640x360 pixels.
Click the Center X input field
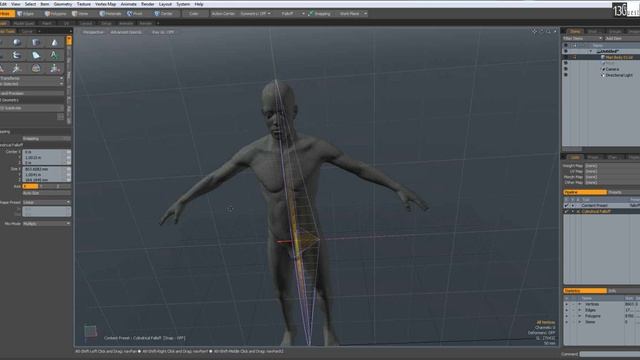(x=44, y=152)
